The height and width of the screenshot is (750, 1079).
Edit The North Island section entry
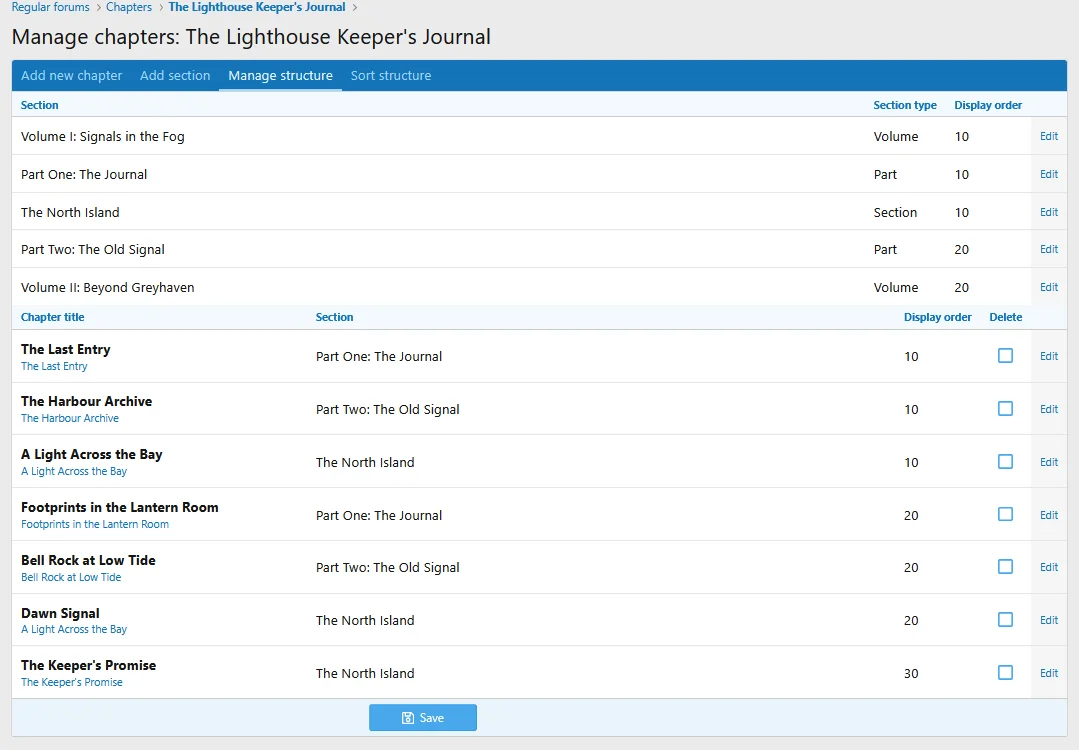[x=1049, y=212]
